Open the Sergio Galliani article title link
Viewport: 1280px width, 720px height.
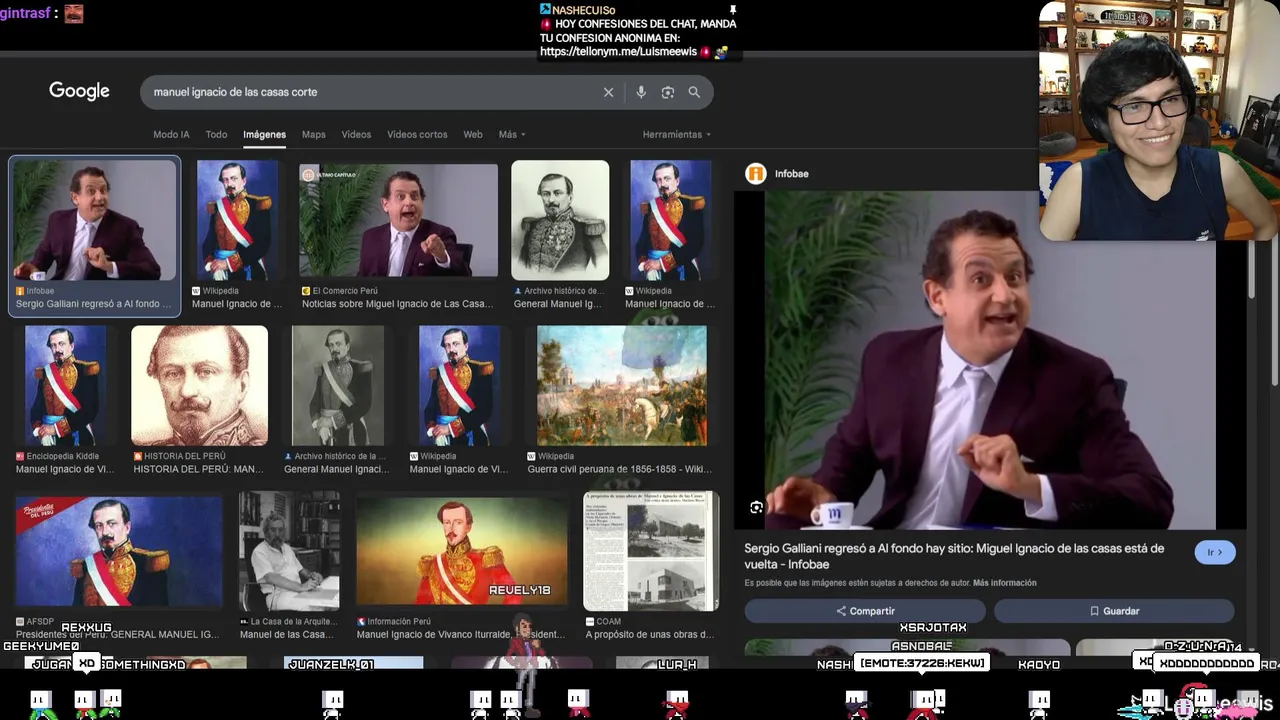coord(954,556)
